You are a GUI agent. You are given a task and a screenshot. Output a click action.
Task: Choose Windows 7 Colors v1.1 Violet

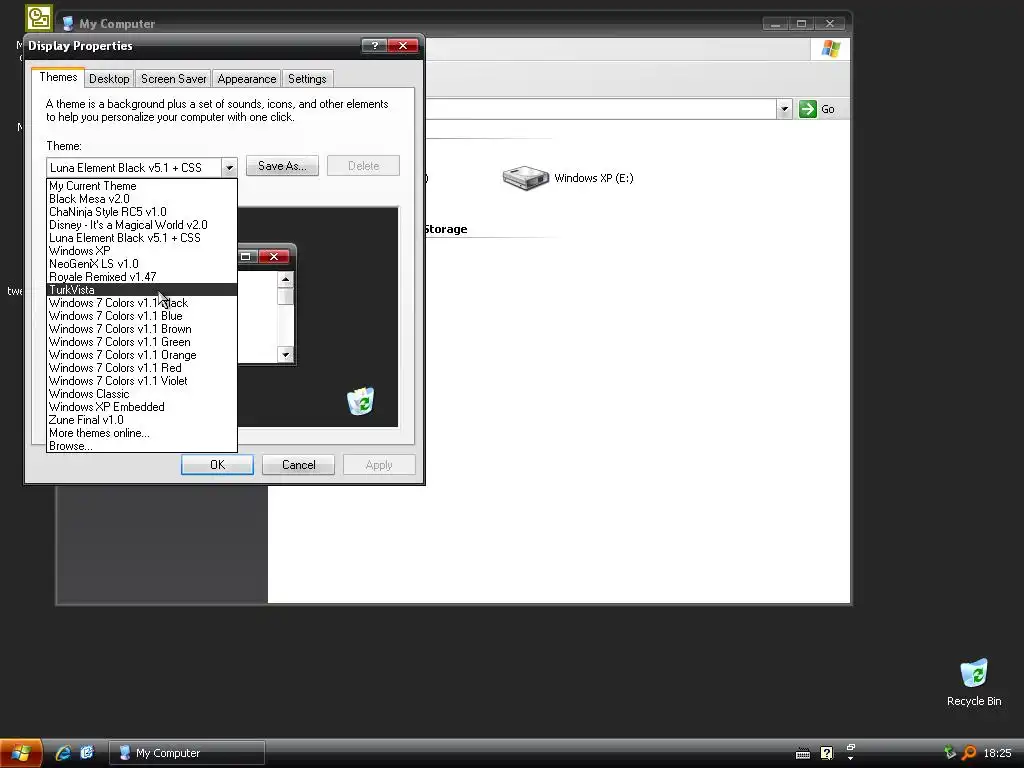click(142, 381)
